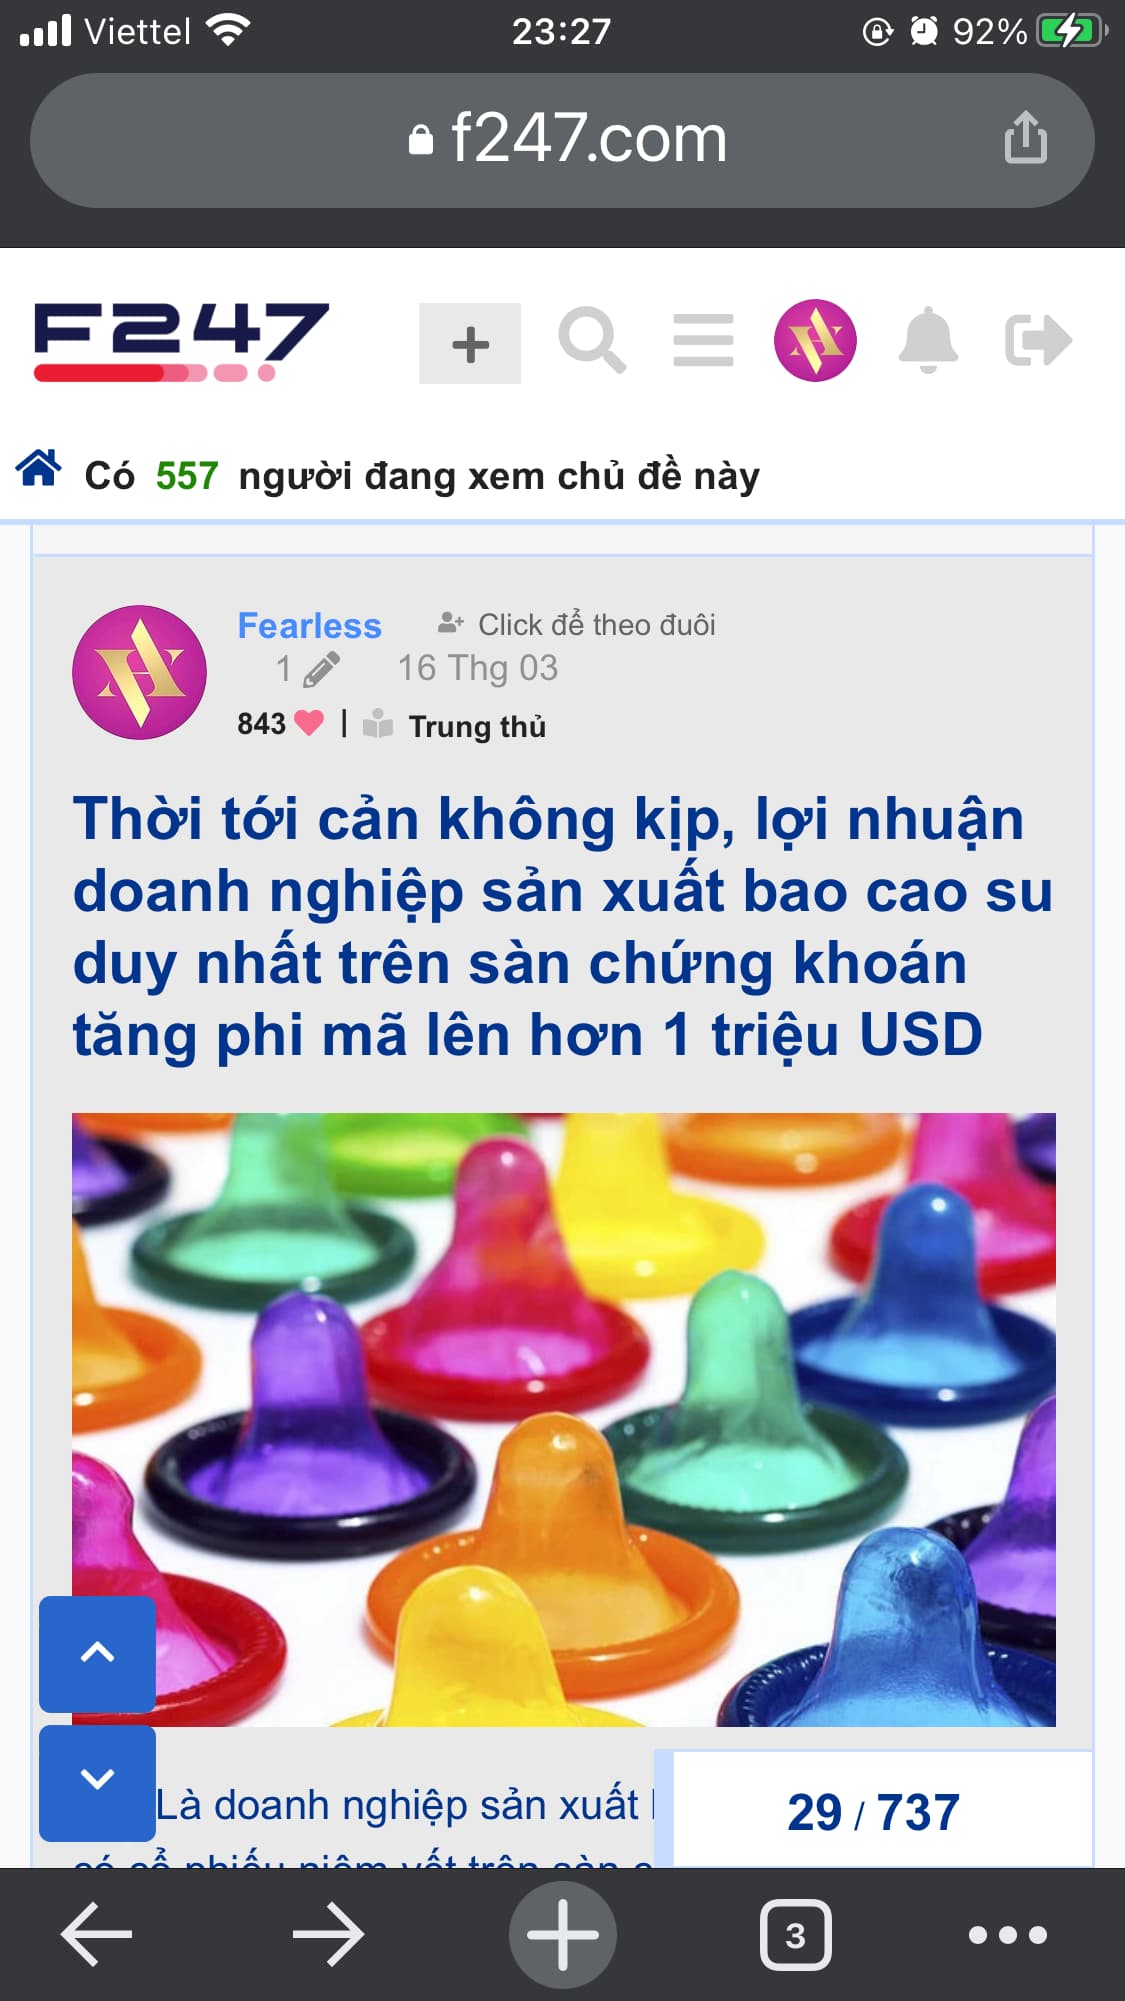The image size is (1125, 2001).
Task: Open edit history pencil icon
Action: point(321,670)
